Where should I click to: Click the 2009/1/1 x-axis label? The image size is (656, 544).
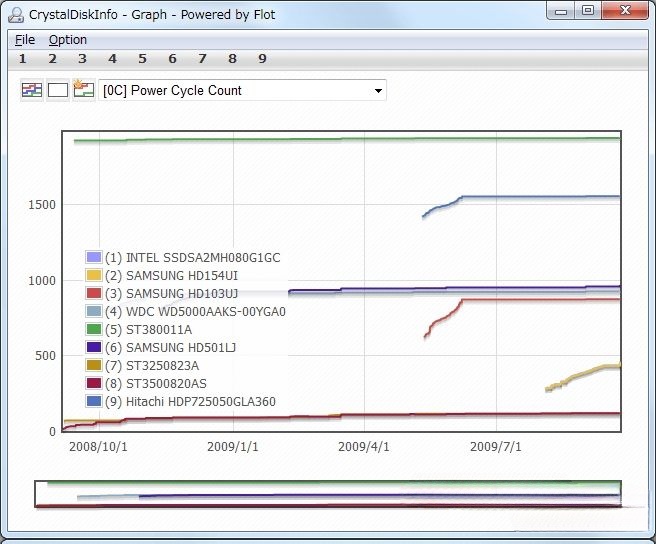[x=233, y=447]
